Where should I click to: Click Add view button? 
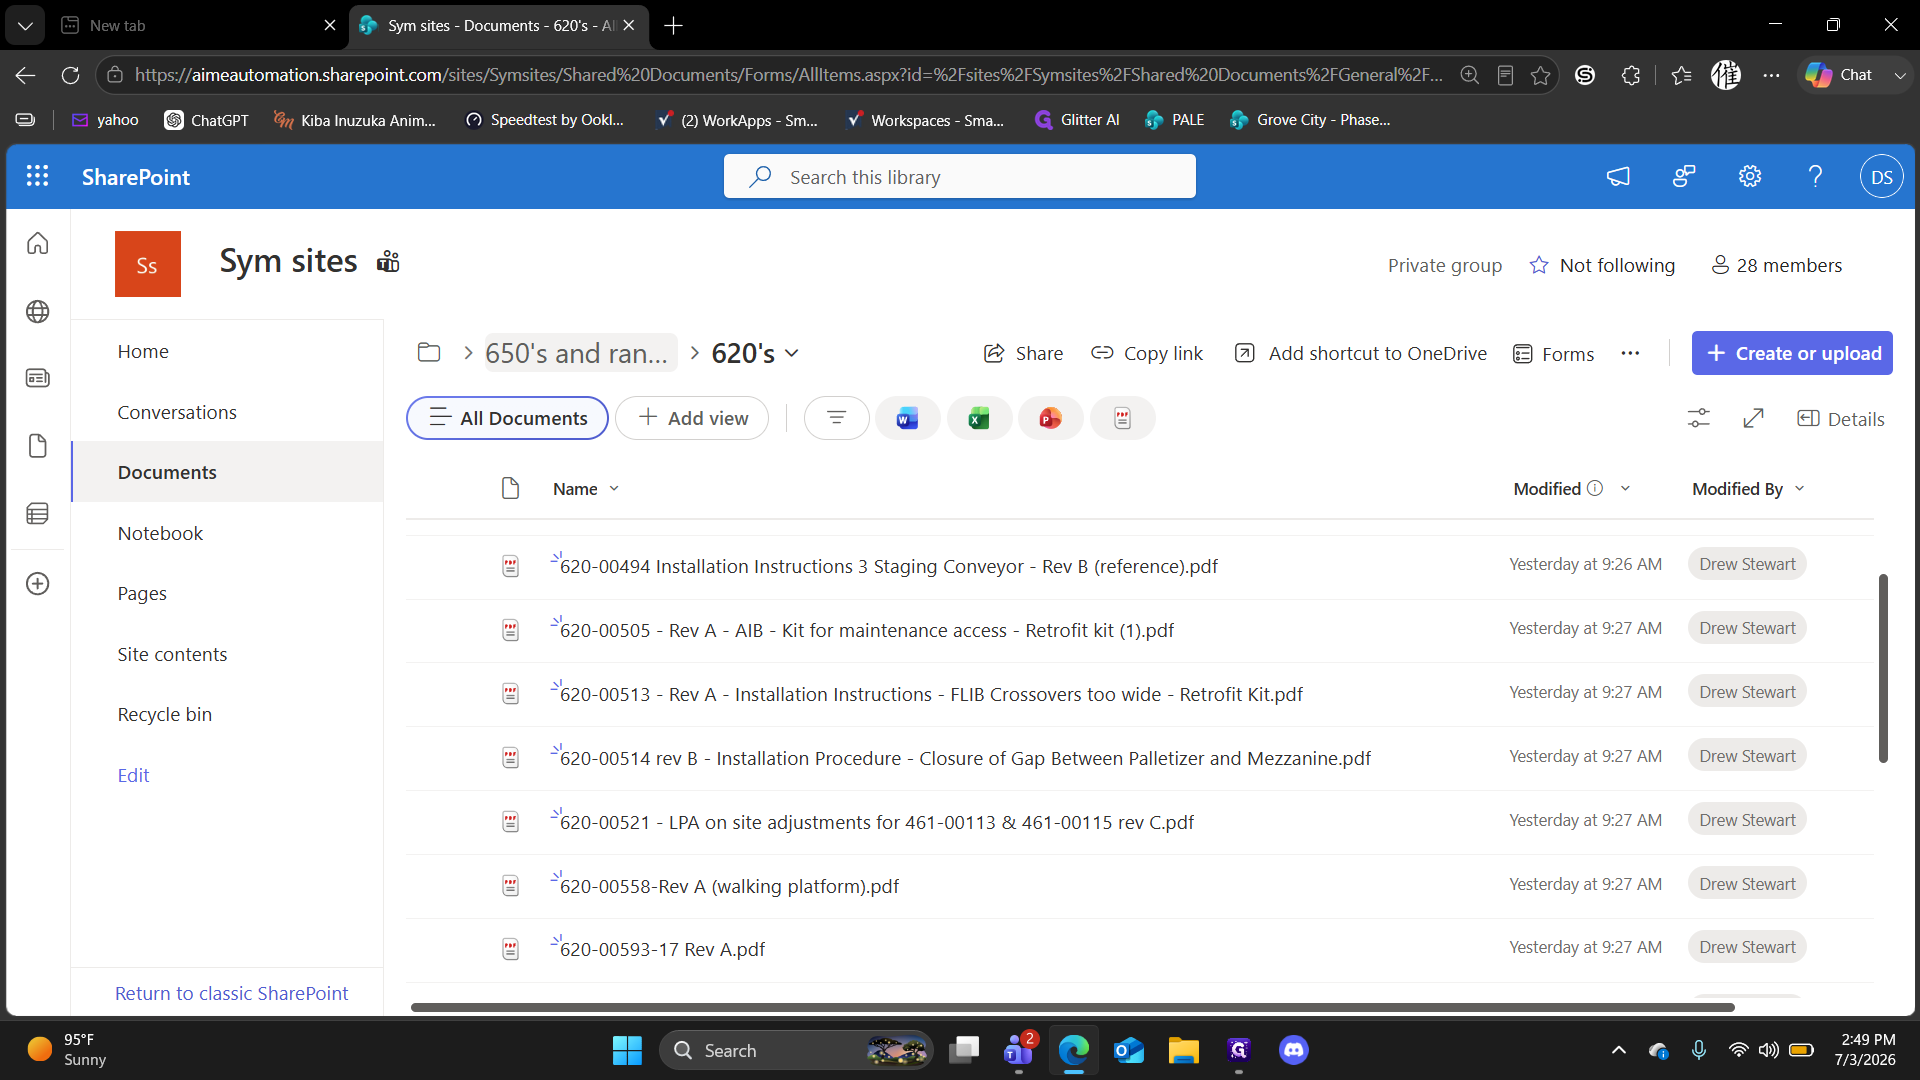coord(692,418)
